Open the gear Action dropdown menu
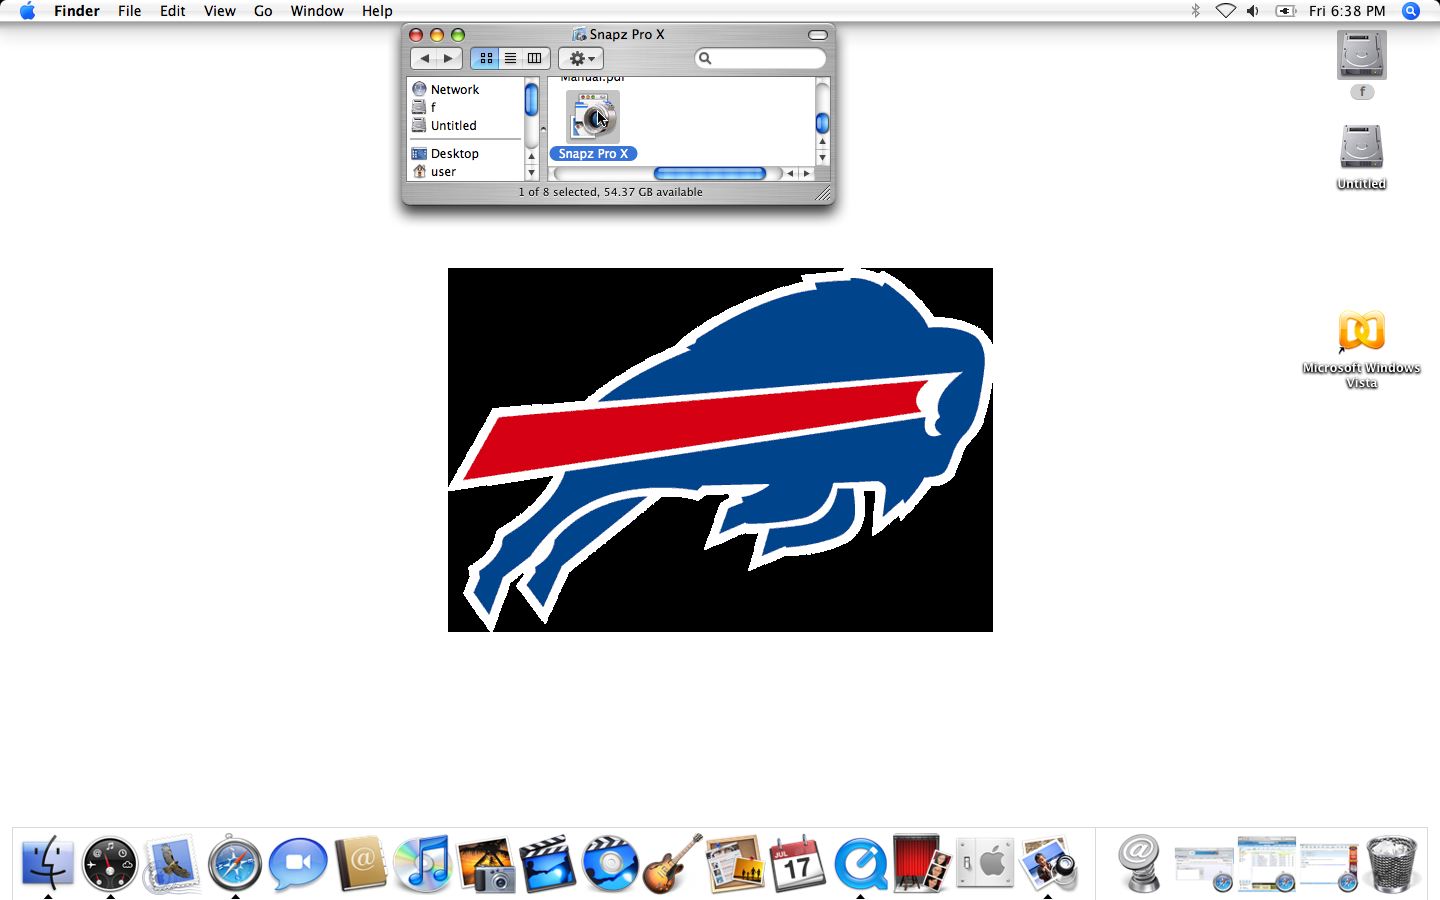This screenshot has height=900, width=1440. (x=581, y=58)
